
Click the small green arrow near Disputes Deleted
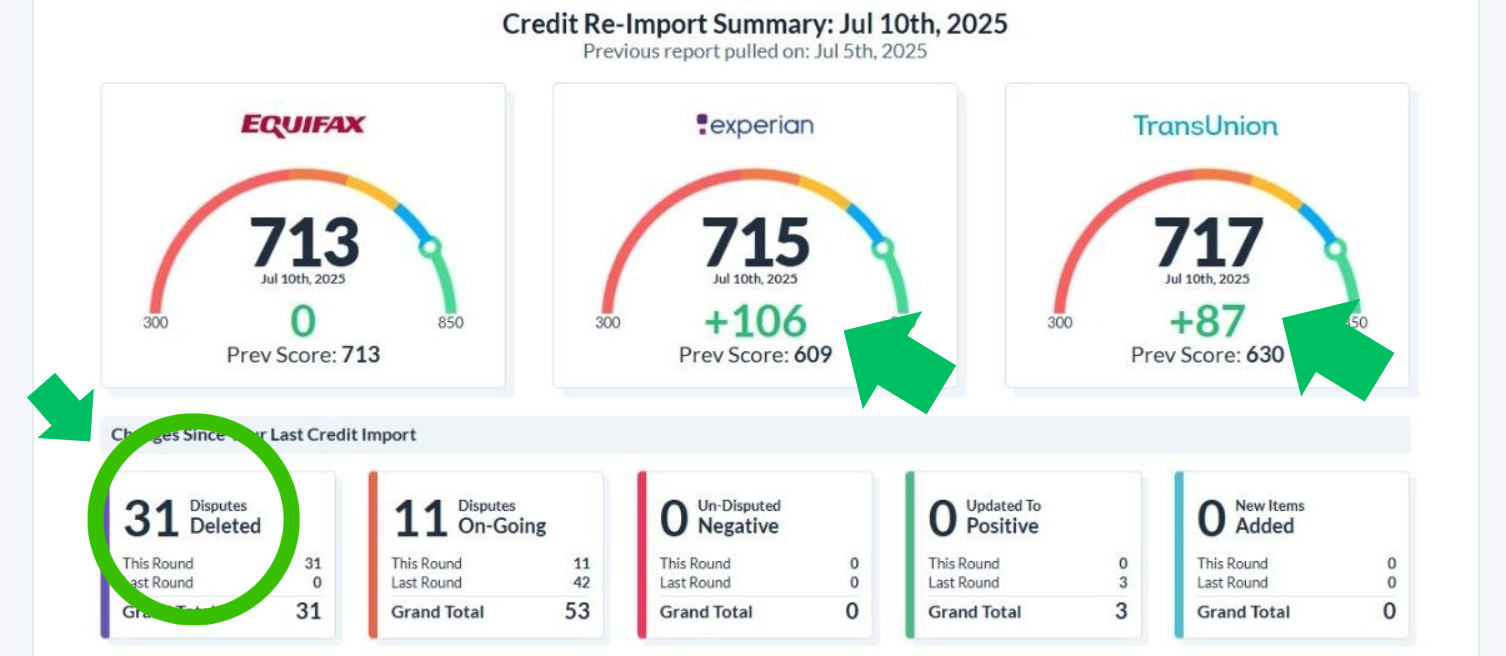coord(59,404)
